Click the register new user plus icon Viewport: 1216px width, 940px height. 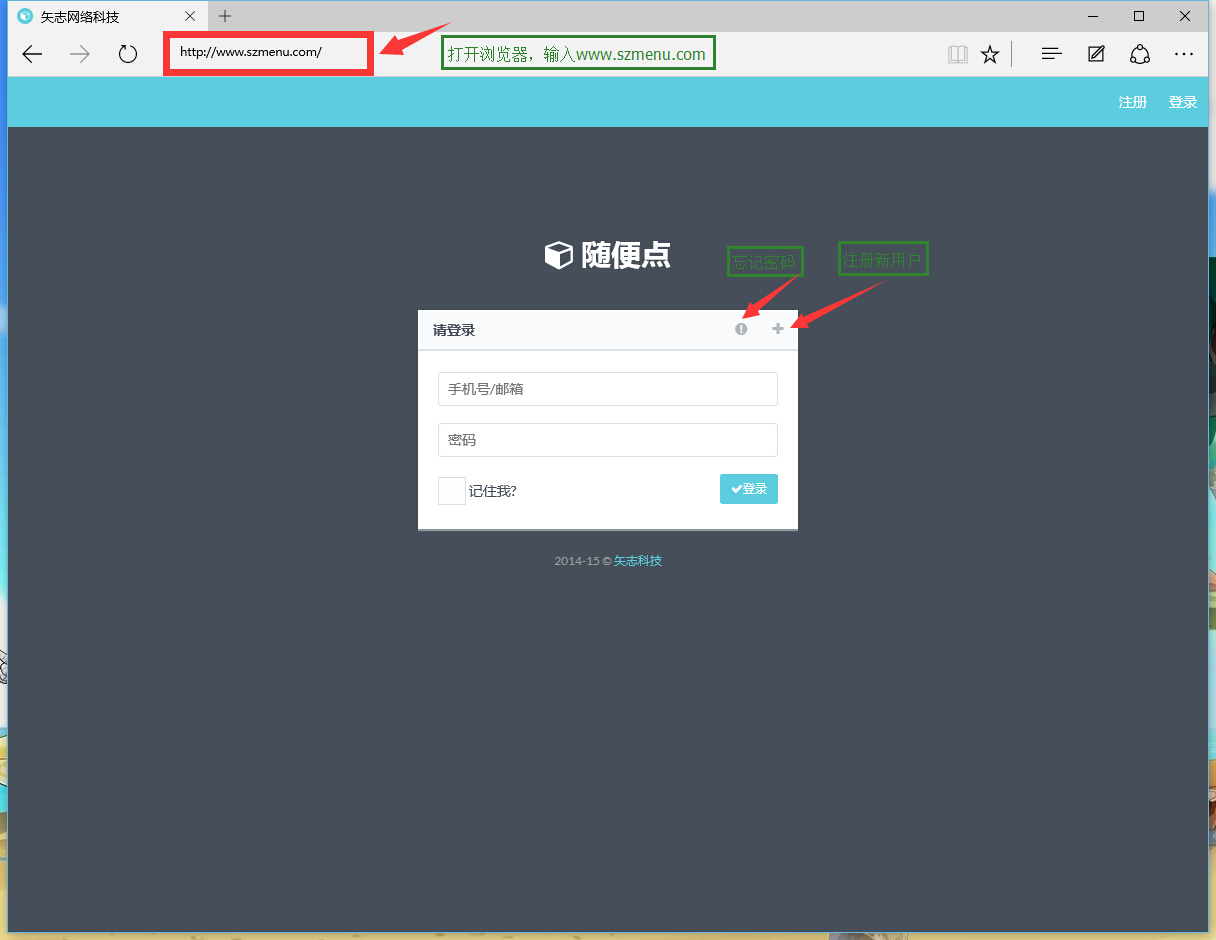pos(778,329)
